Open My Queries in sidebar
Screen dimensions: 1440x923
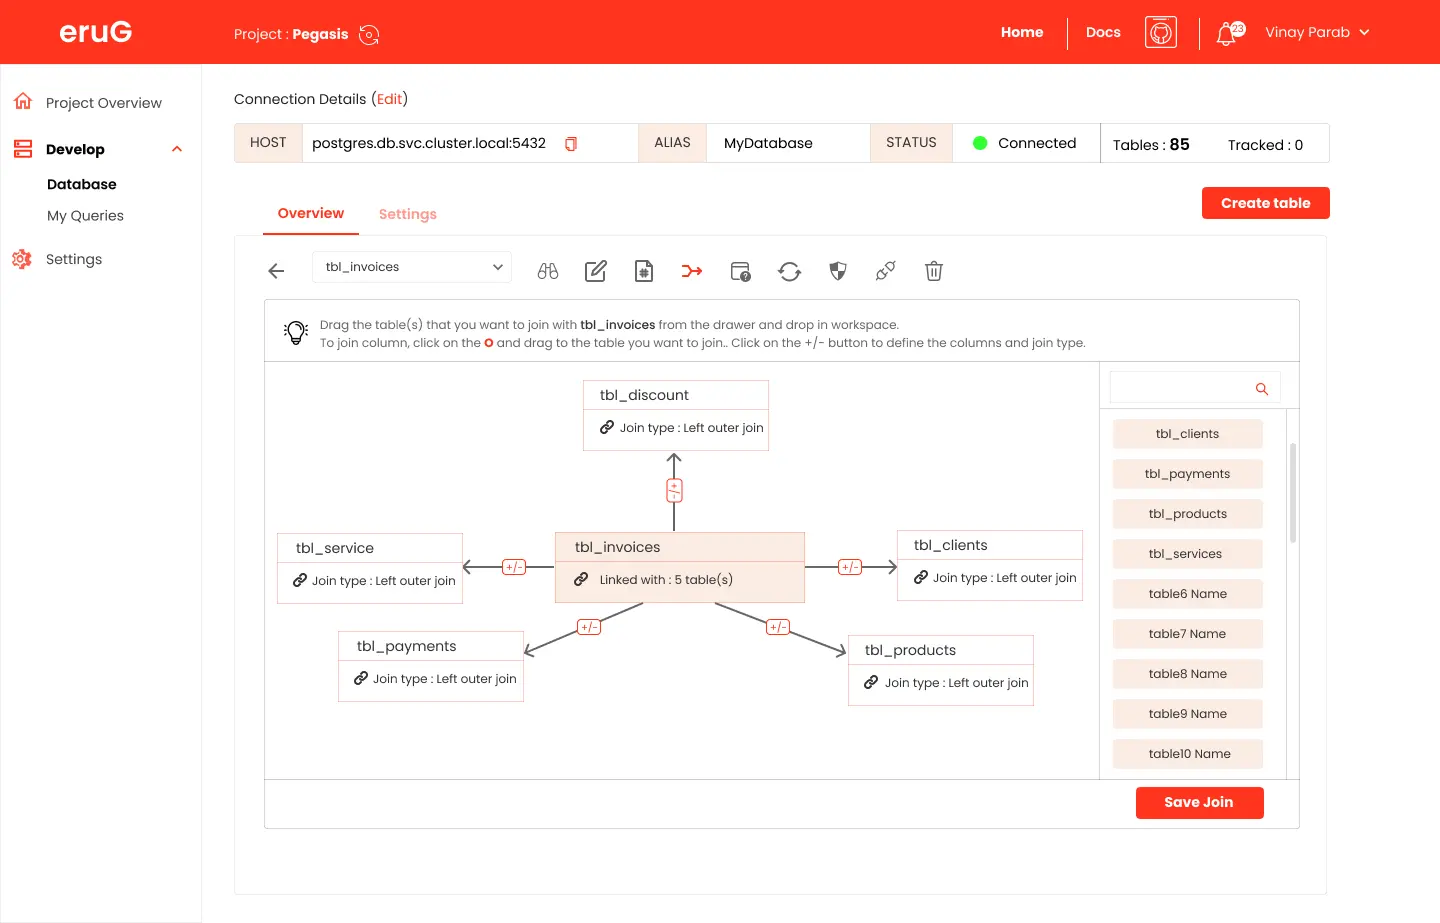coord(85,216)
